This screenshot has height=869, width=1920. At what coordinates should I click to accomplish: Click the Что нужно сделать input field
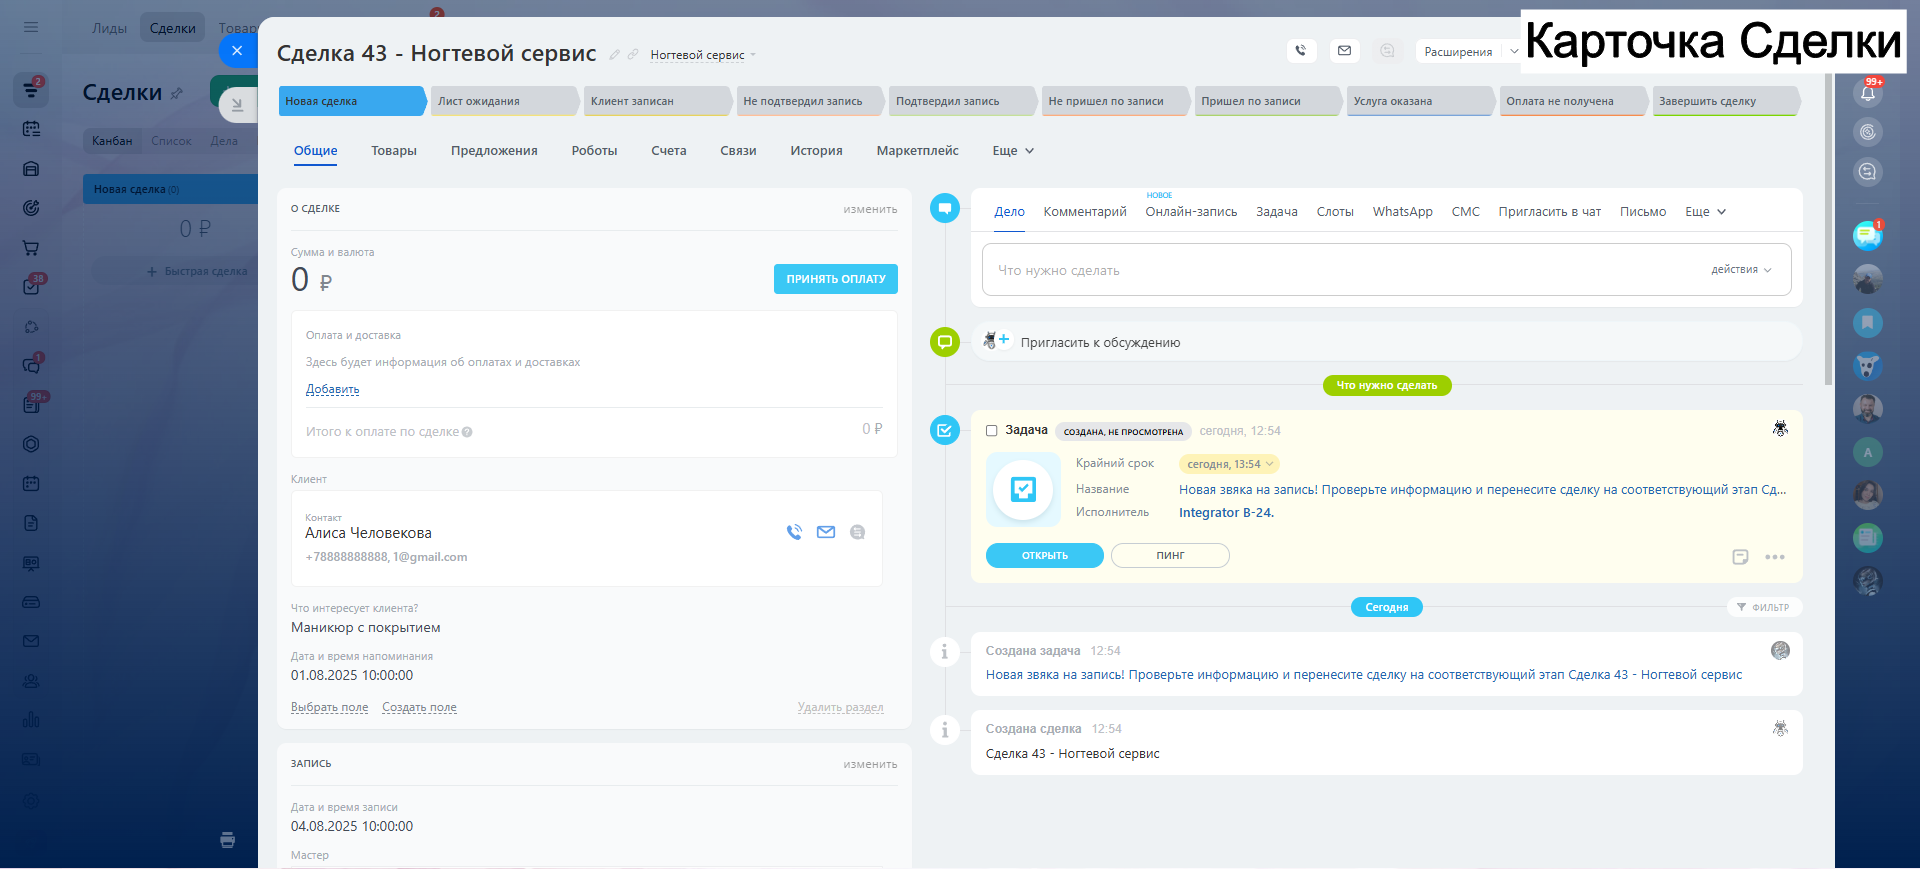tap(1340, 270)
